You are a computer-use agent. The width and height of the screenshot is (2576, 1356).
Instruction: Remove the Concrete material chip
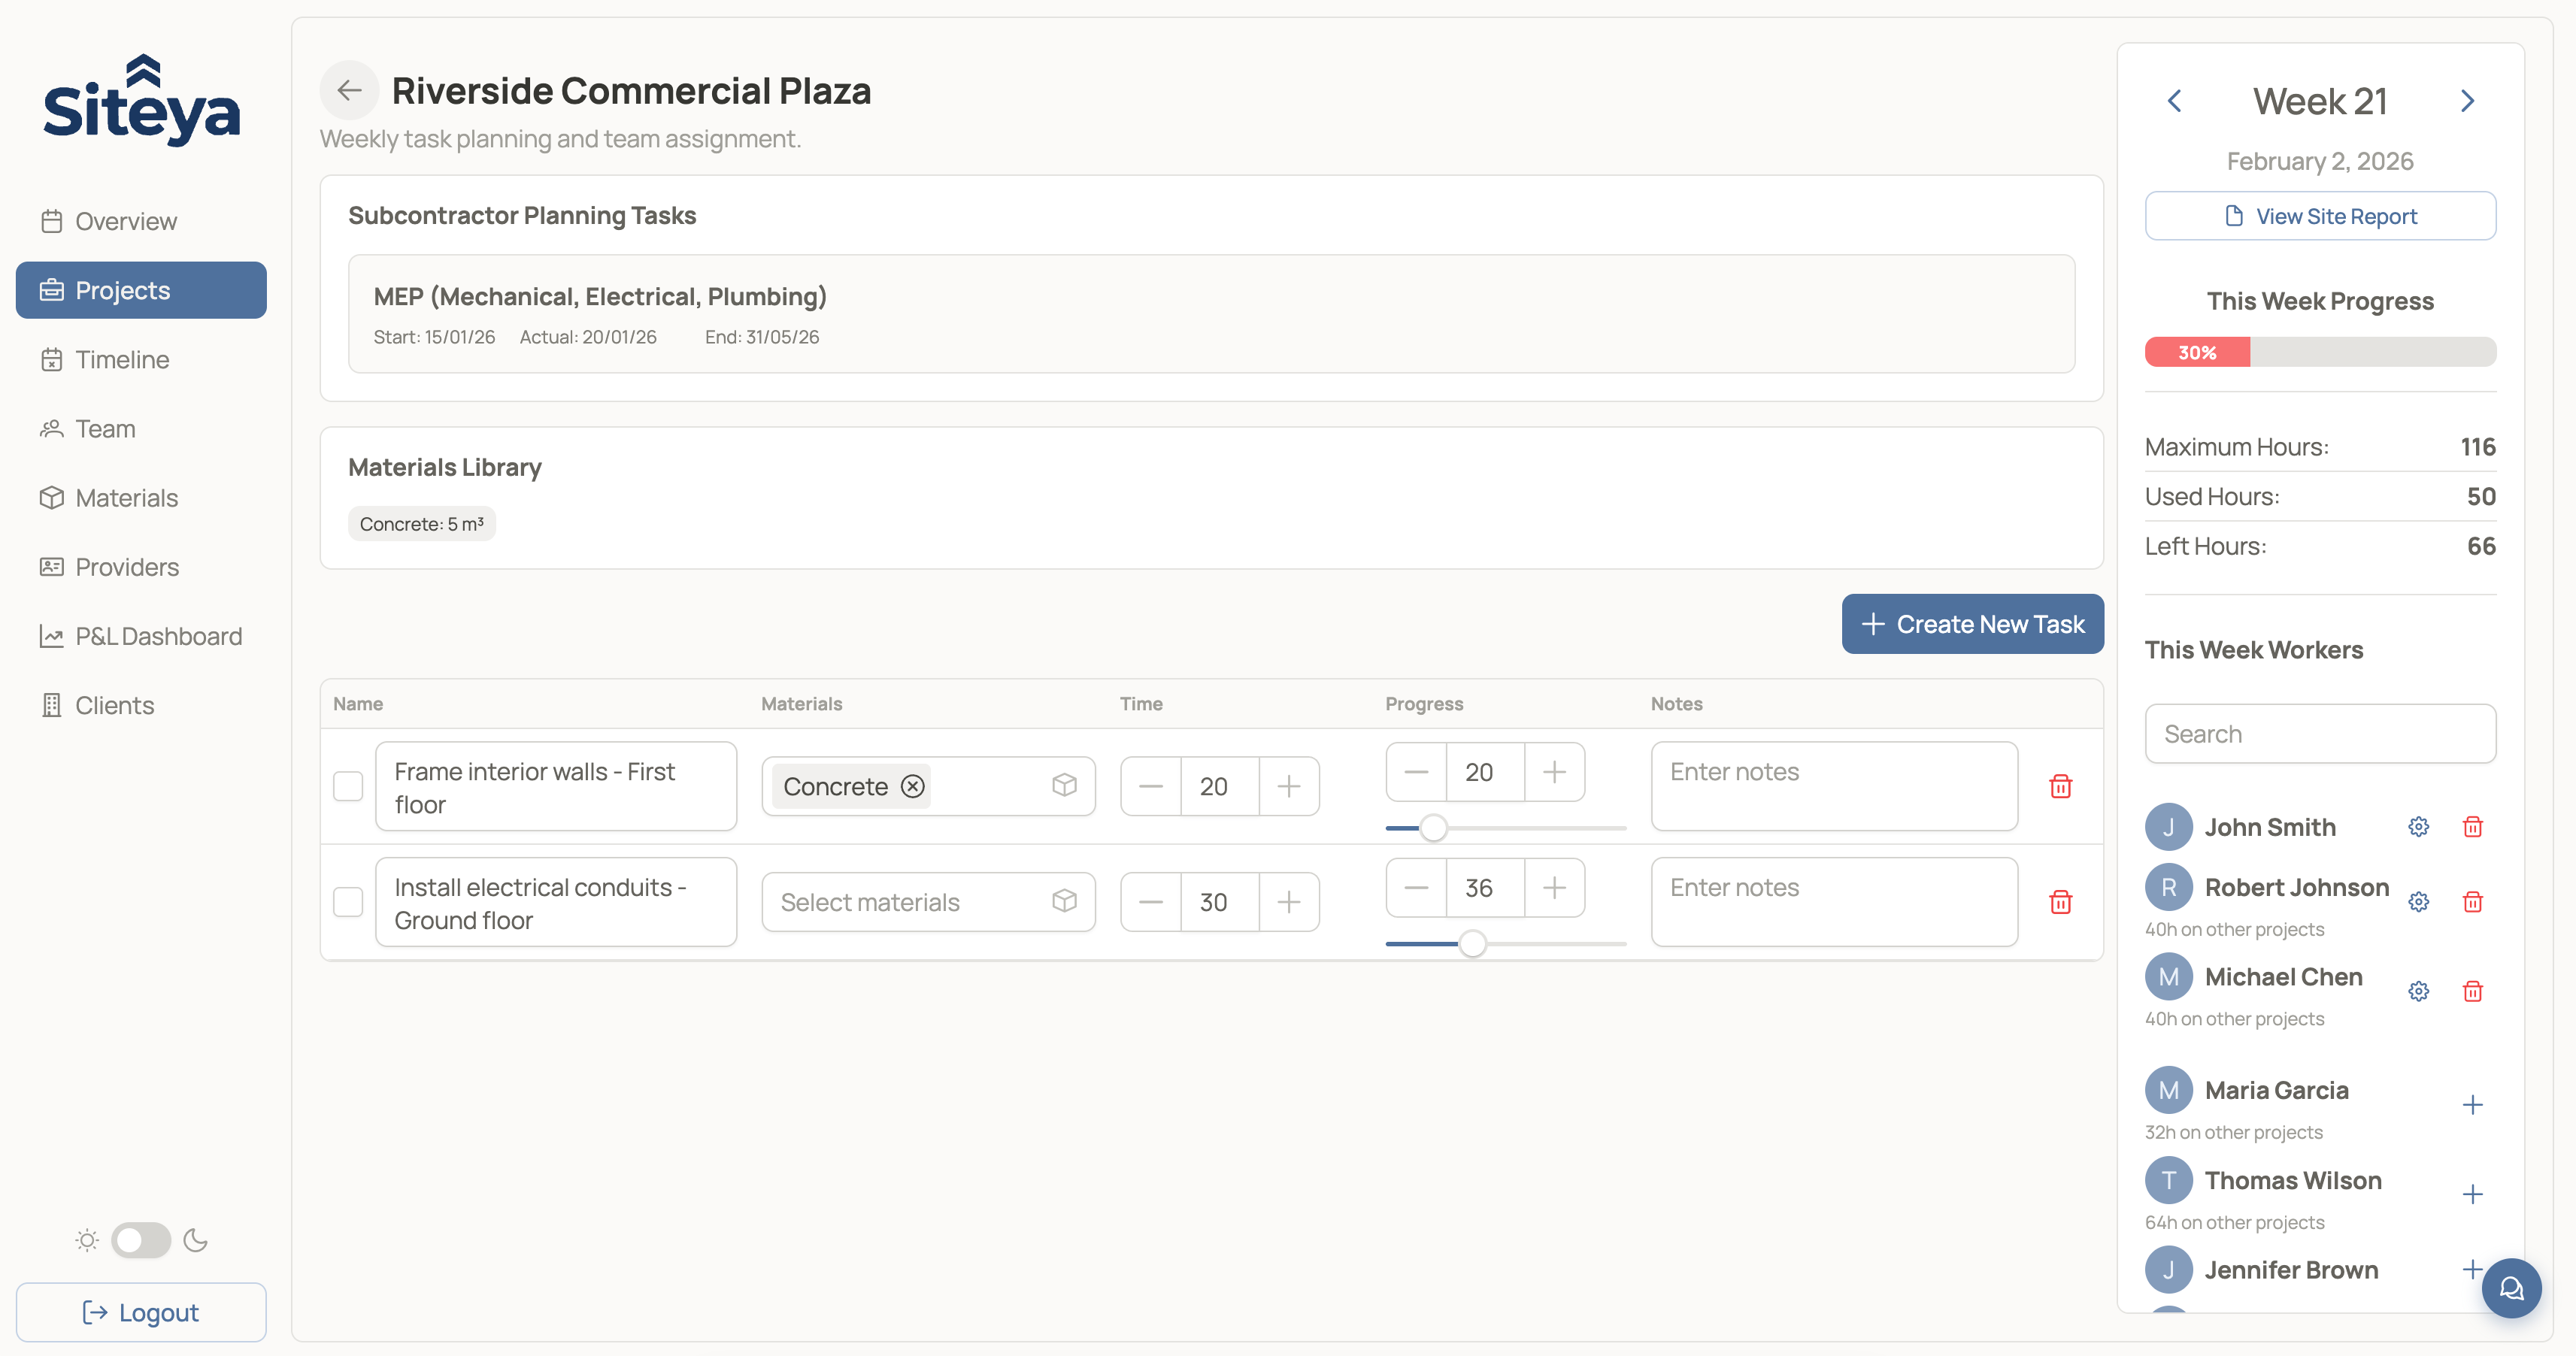(911, 786)
